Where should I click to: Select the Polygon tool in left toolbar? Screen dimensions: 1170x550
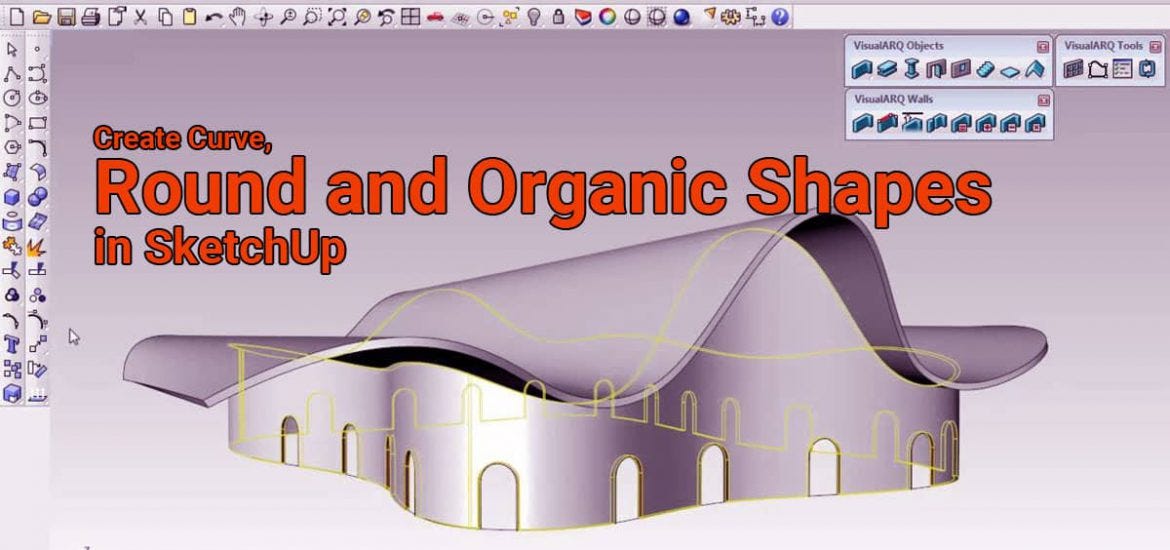coord(12,147)
